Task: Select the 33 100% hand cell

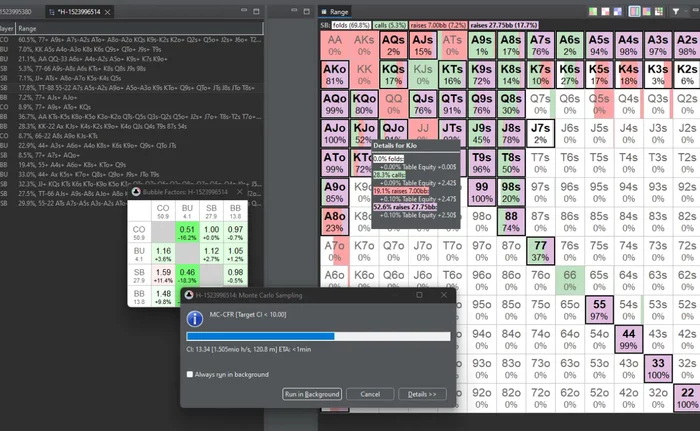Action: pyautogui.click(x=658, y=369)
